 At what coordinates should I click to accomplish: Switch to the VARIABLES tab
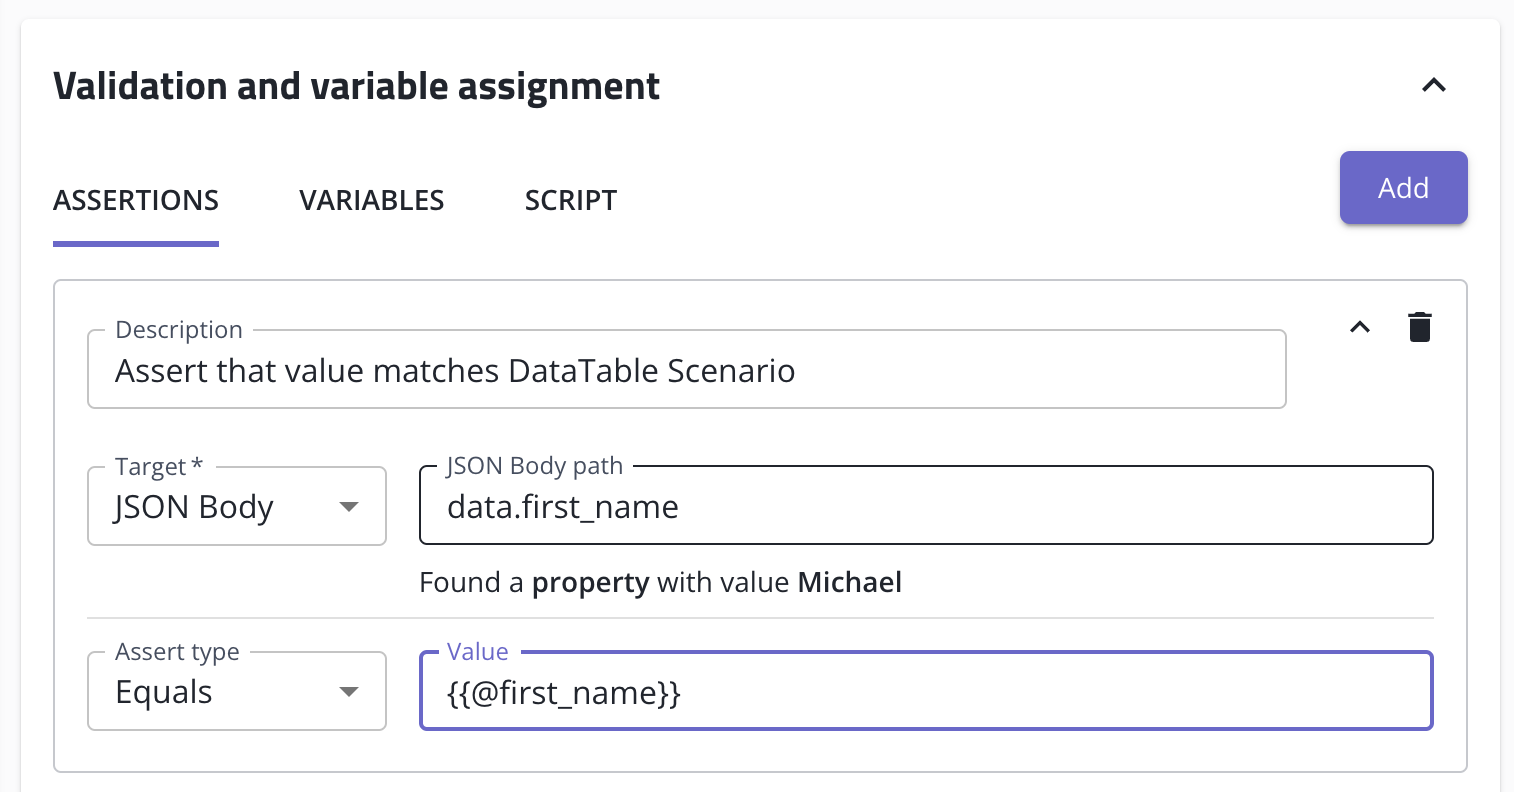point(371,200)
